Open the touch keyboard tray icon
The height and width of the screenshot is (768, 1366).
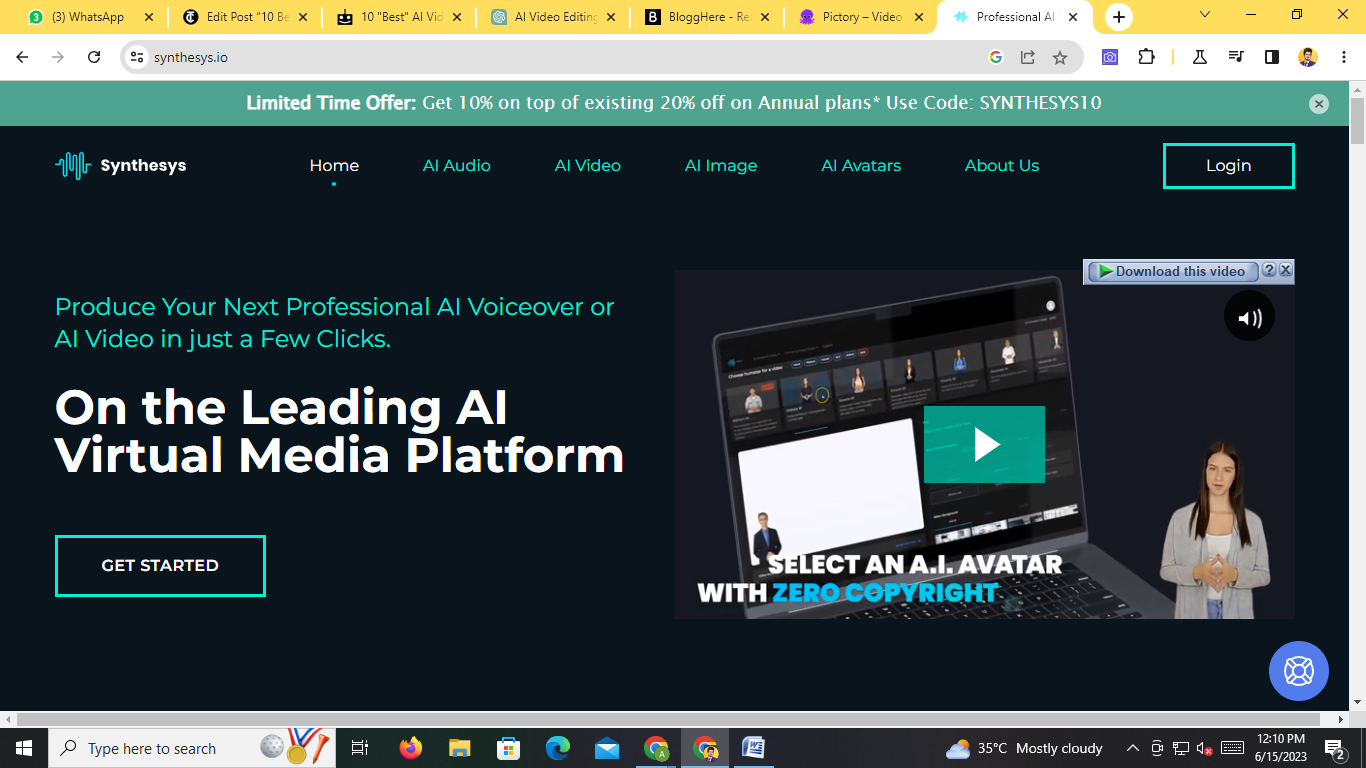1233,748
